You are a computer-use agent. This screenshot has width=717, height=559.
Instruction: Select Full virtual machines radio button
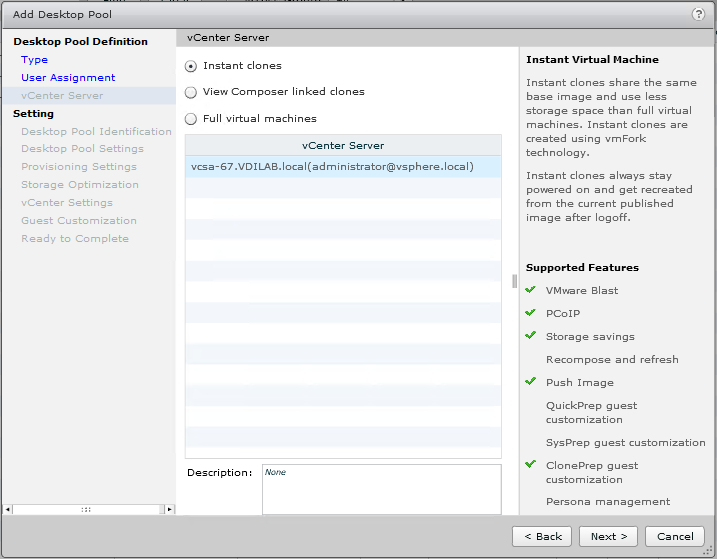point(191,119)
